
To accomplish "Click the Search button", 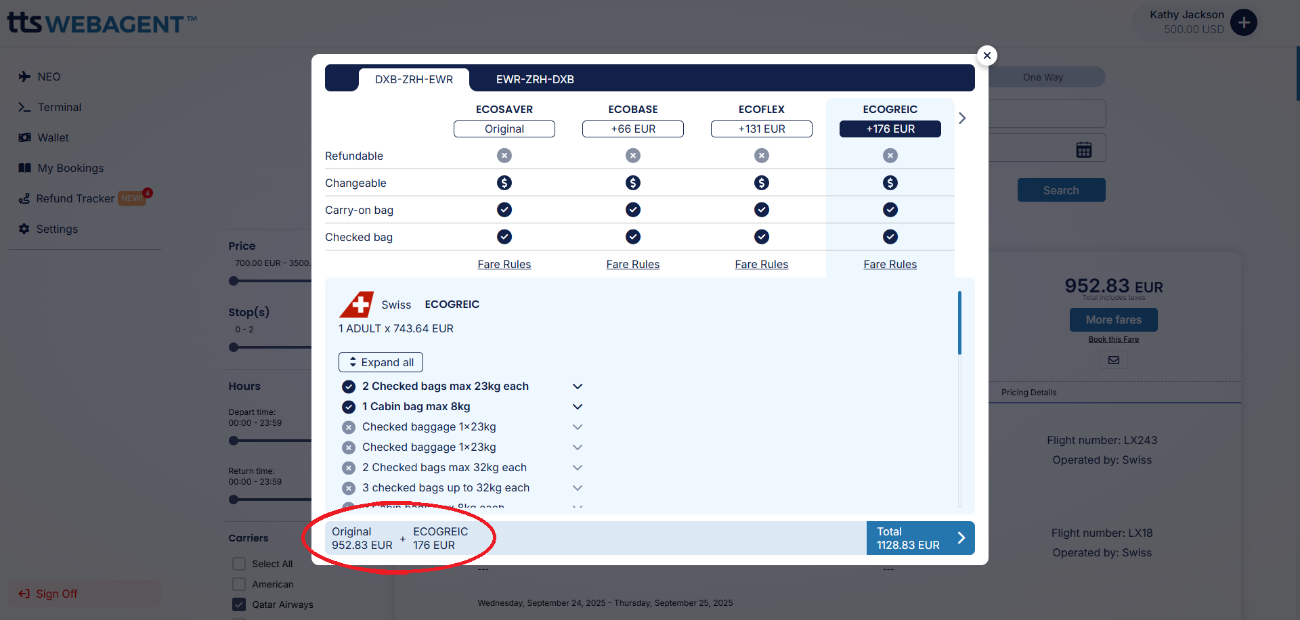I will (1061, 190).
